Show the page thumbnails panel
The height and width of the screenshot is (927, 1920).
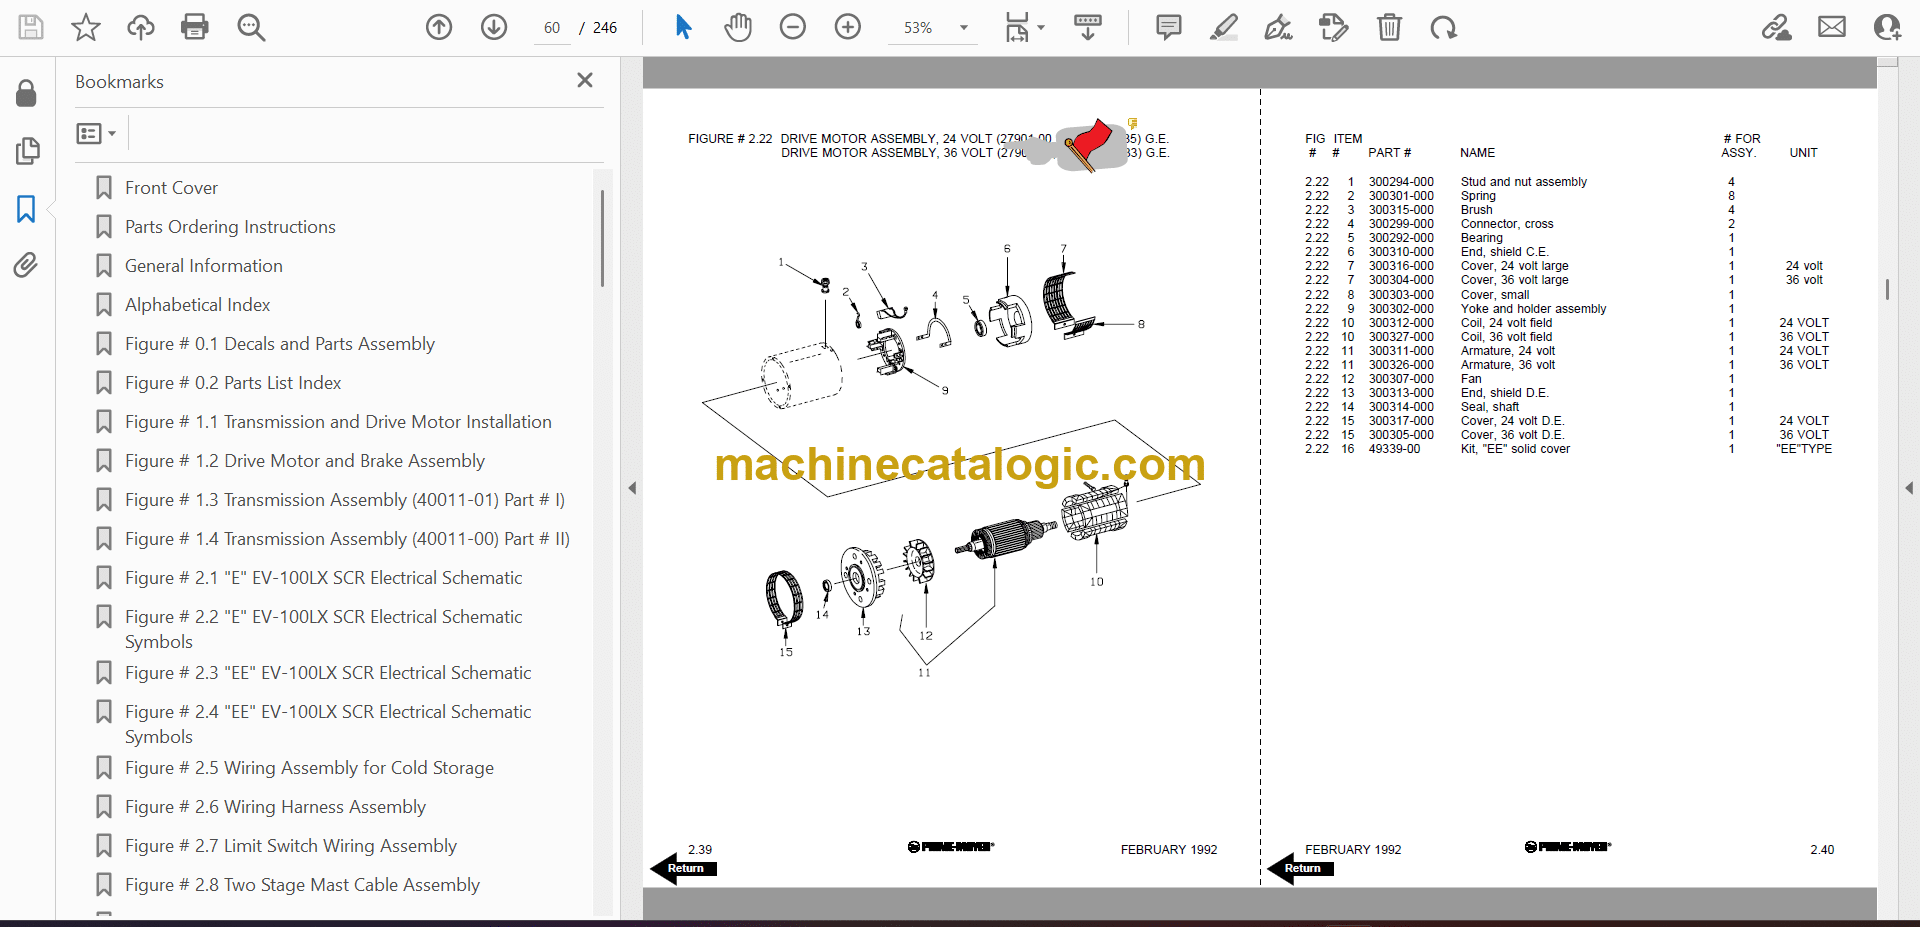tap(27, 151)
